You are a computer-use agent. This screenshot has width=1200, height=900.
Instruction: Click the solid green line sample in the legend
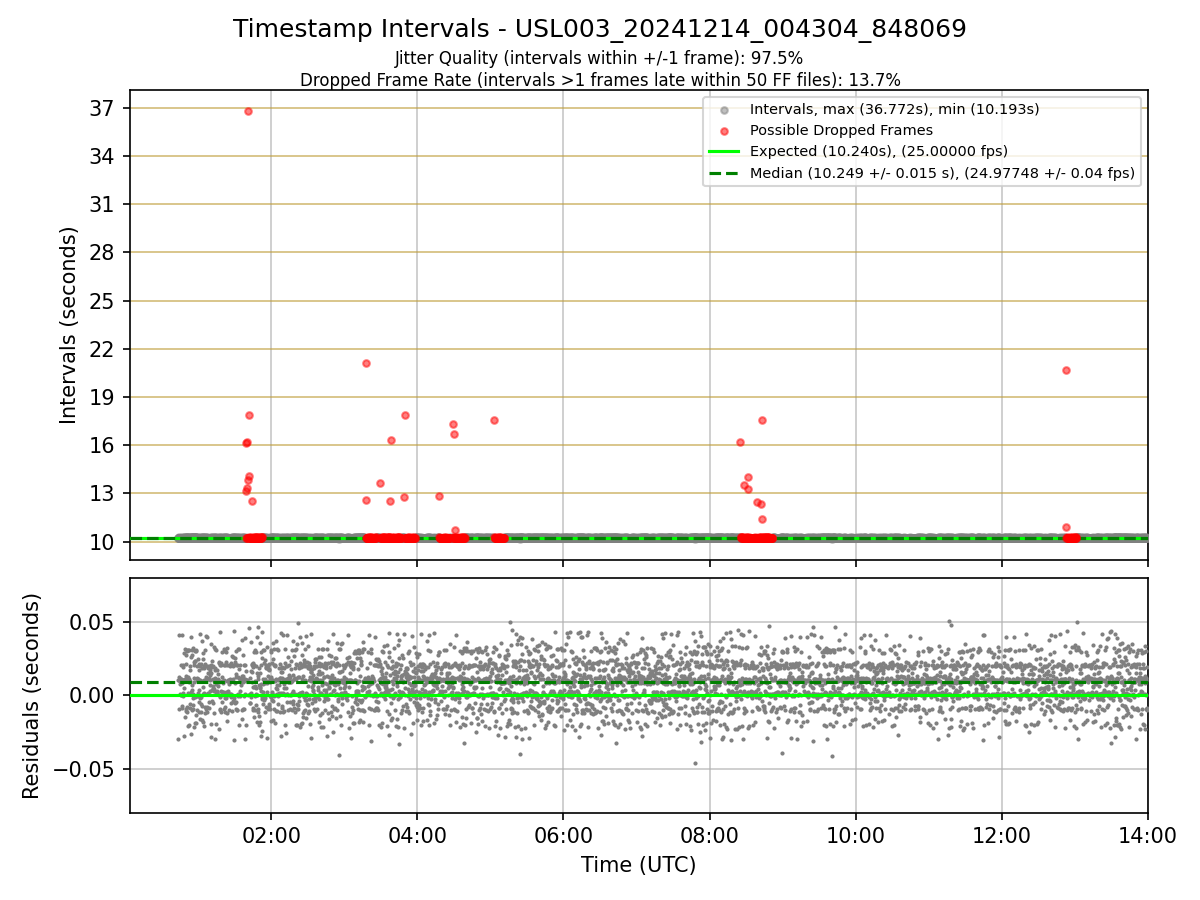pos(725,151)
